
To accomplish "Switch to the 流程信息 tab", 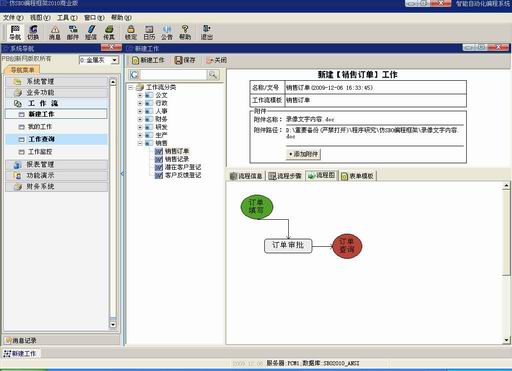I will point(246,176).
